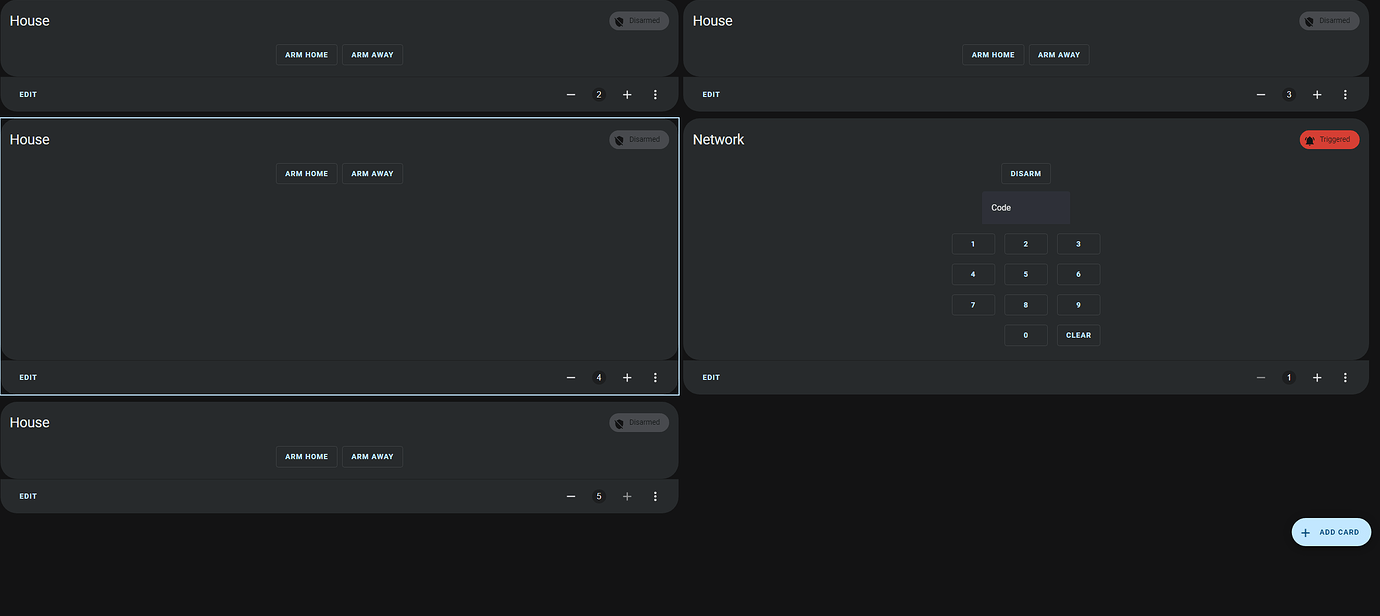Toggle the Disarmed badge on the selected House card
1380x616 pixels.
[x=639, y=139]
